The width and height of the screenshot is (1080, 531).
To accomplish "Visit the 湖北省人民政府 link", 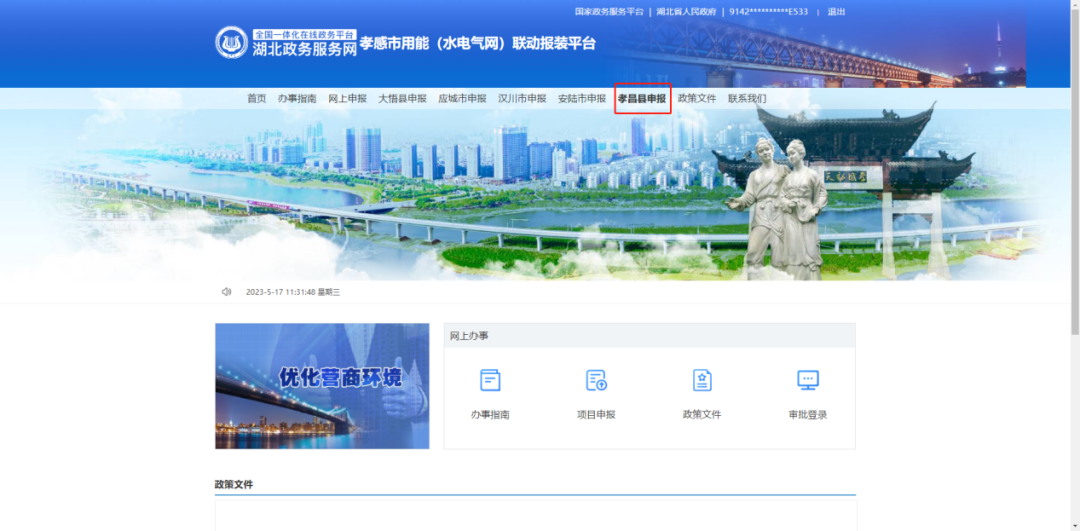I will pyautogui.click(x=686, y=12).
